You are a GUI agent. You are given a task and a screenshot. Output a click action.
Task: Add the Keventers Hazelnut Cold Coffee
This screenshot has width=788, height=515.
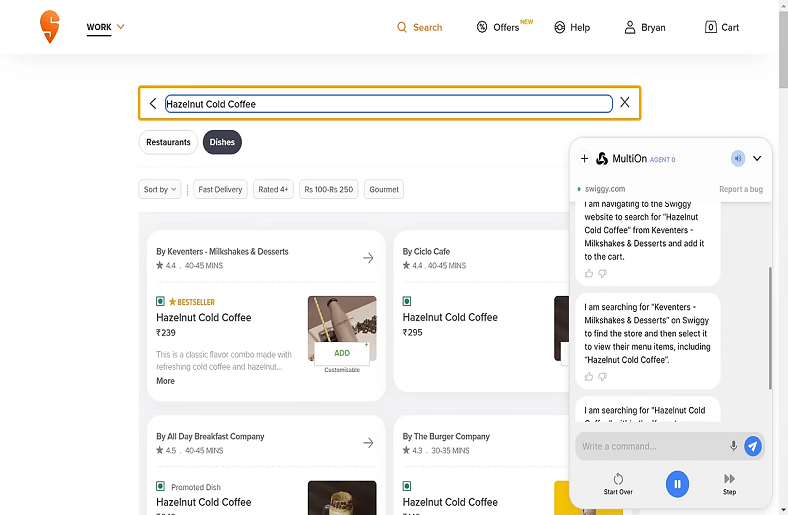coord(342,353)
